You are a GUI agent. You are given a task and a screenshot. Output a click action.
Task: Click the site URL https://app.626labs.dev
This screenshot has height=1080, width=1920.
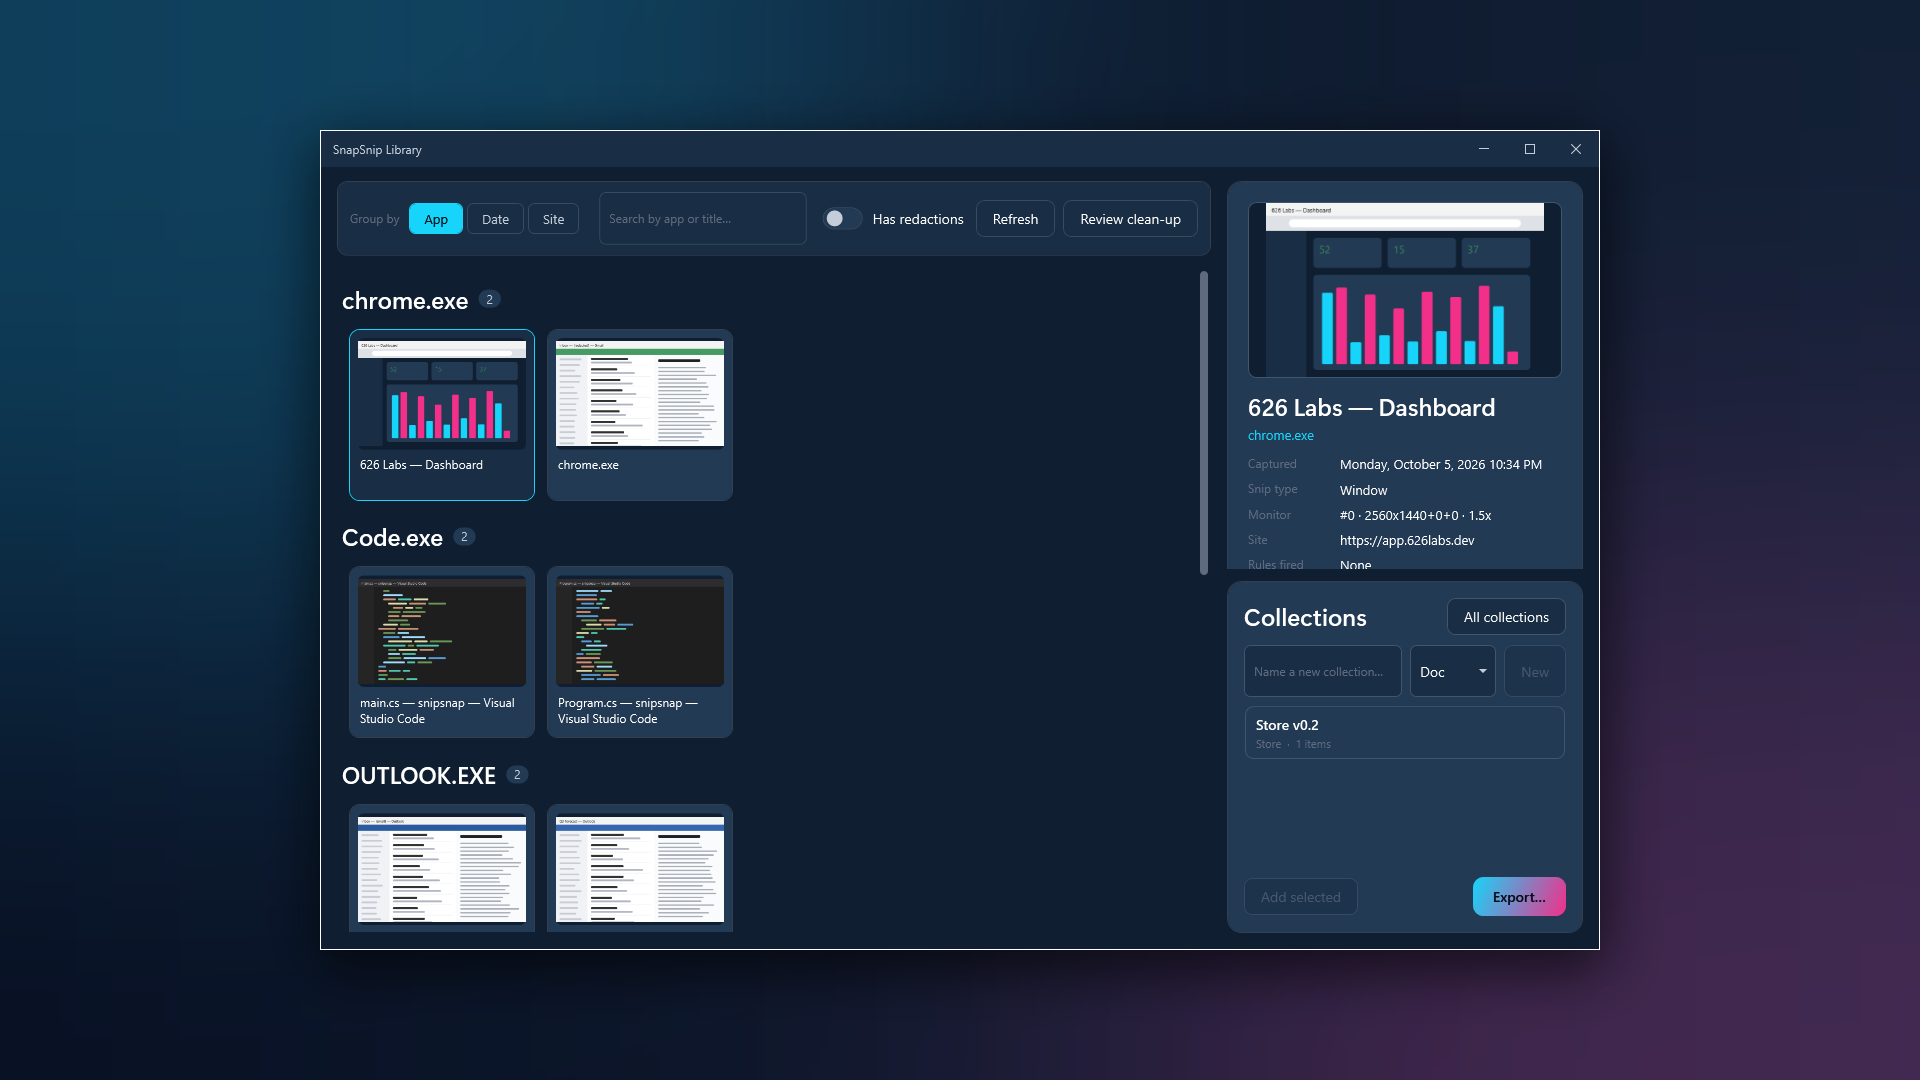1407,541
